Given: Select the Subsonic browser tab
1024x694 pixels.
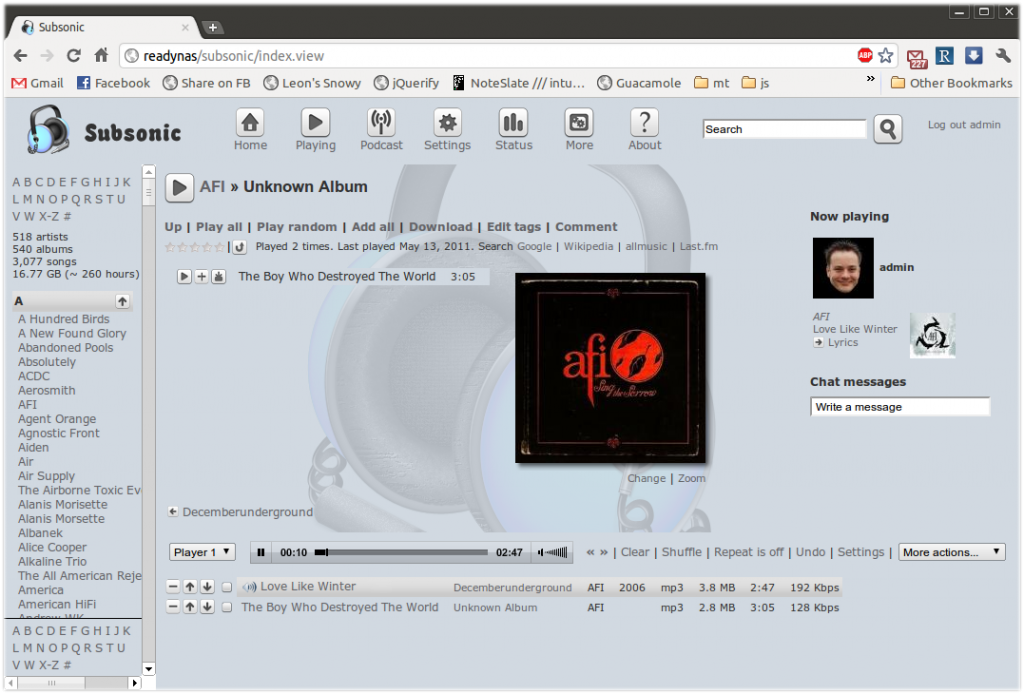Looking at the screenshot, I should (x=104, y=27).
